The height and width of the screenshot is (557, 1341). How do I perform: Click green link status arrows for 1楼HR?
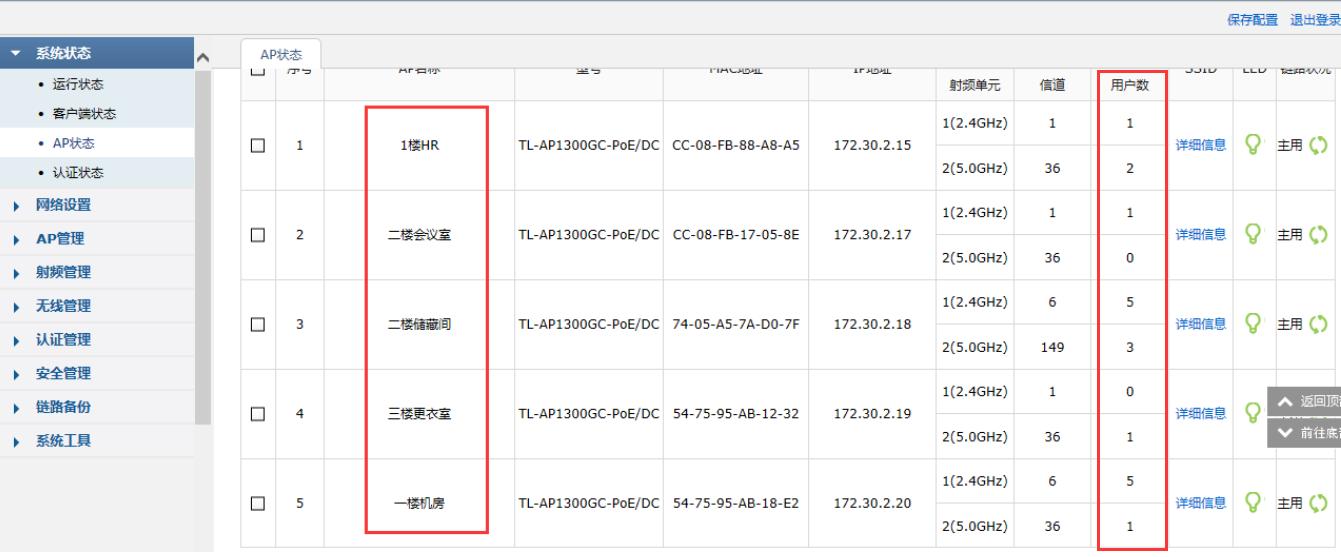[1317, 146]
